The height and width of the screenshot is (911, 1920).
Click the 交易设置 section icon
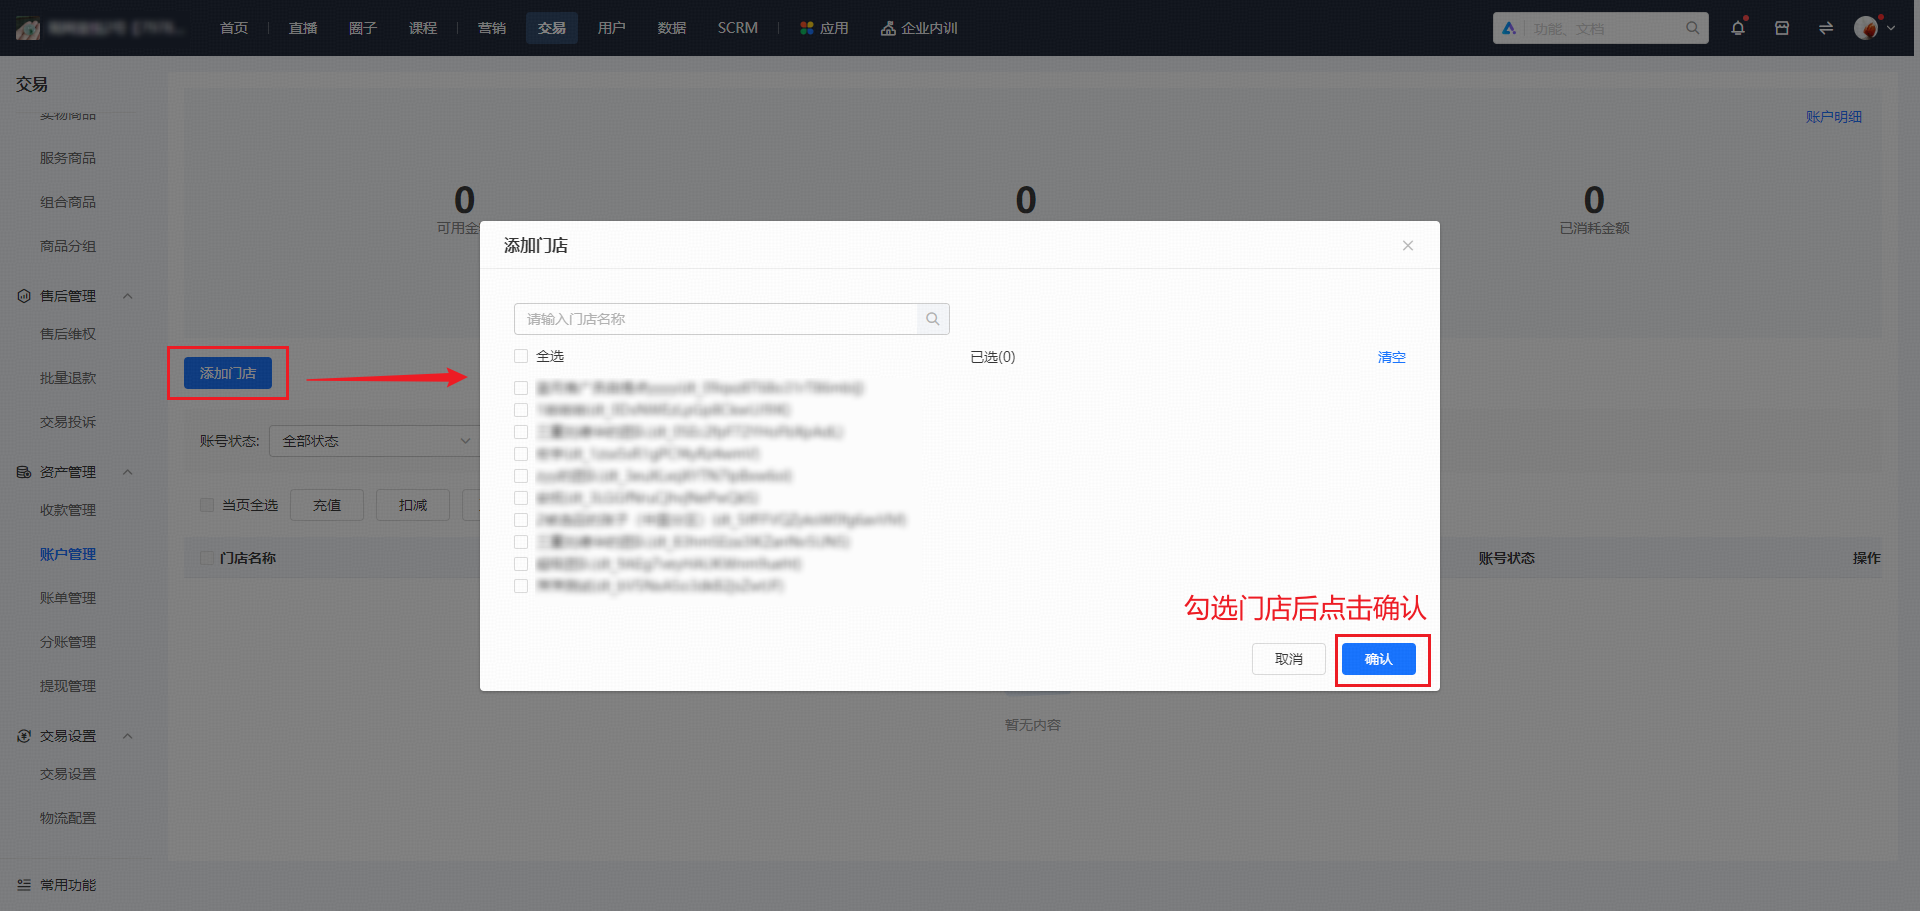(x=24, y=736)
